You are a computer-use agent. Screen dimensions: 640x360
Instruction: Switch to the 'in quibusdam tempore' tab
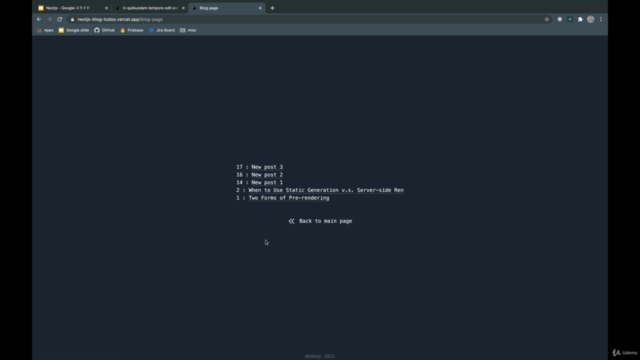pyautogui.click(x=149, y=8)
